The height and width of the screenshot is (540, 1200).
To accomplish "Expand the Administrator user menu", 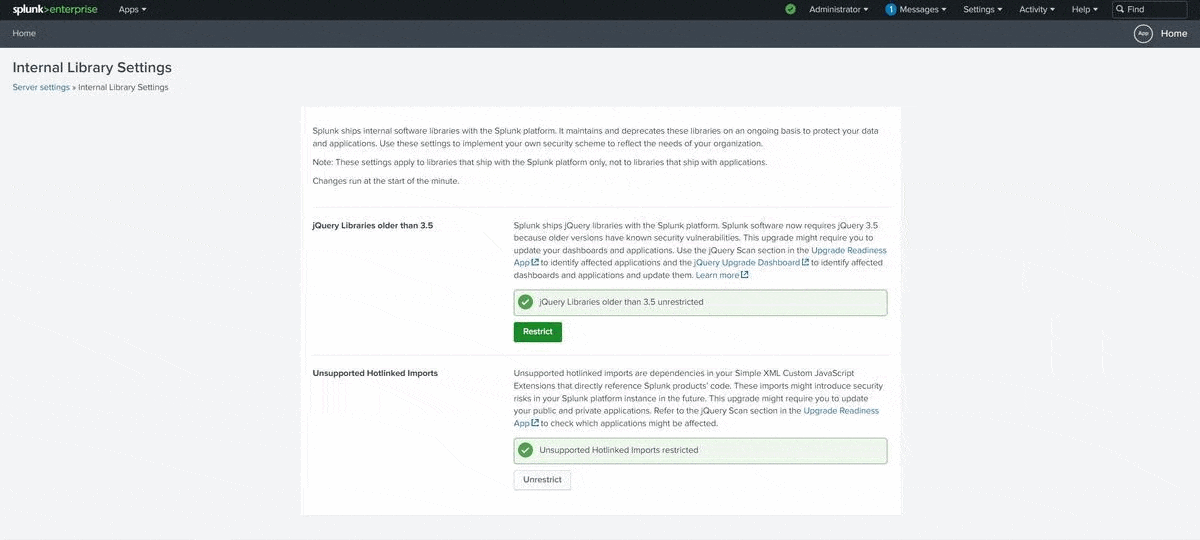I will 838,9.
